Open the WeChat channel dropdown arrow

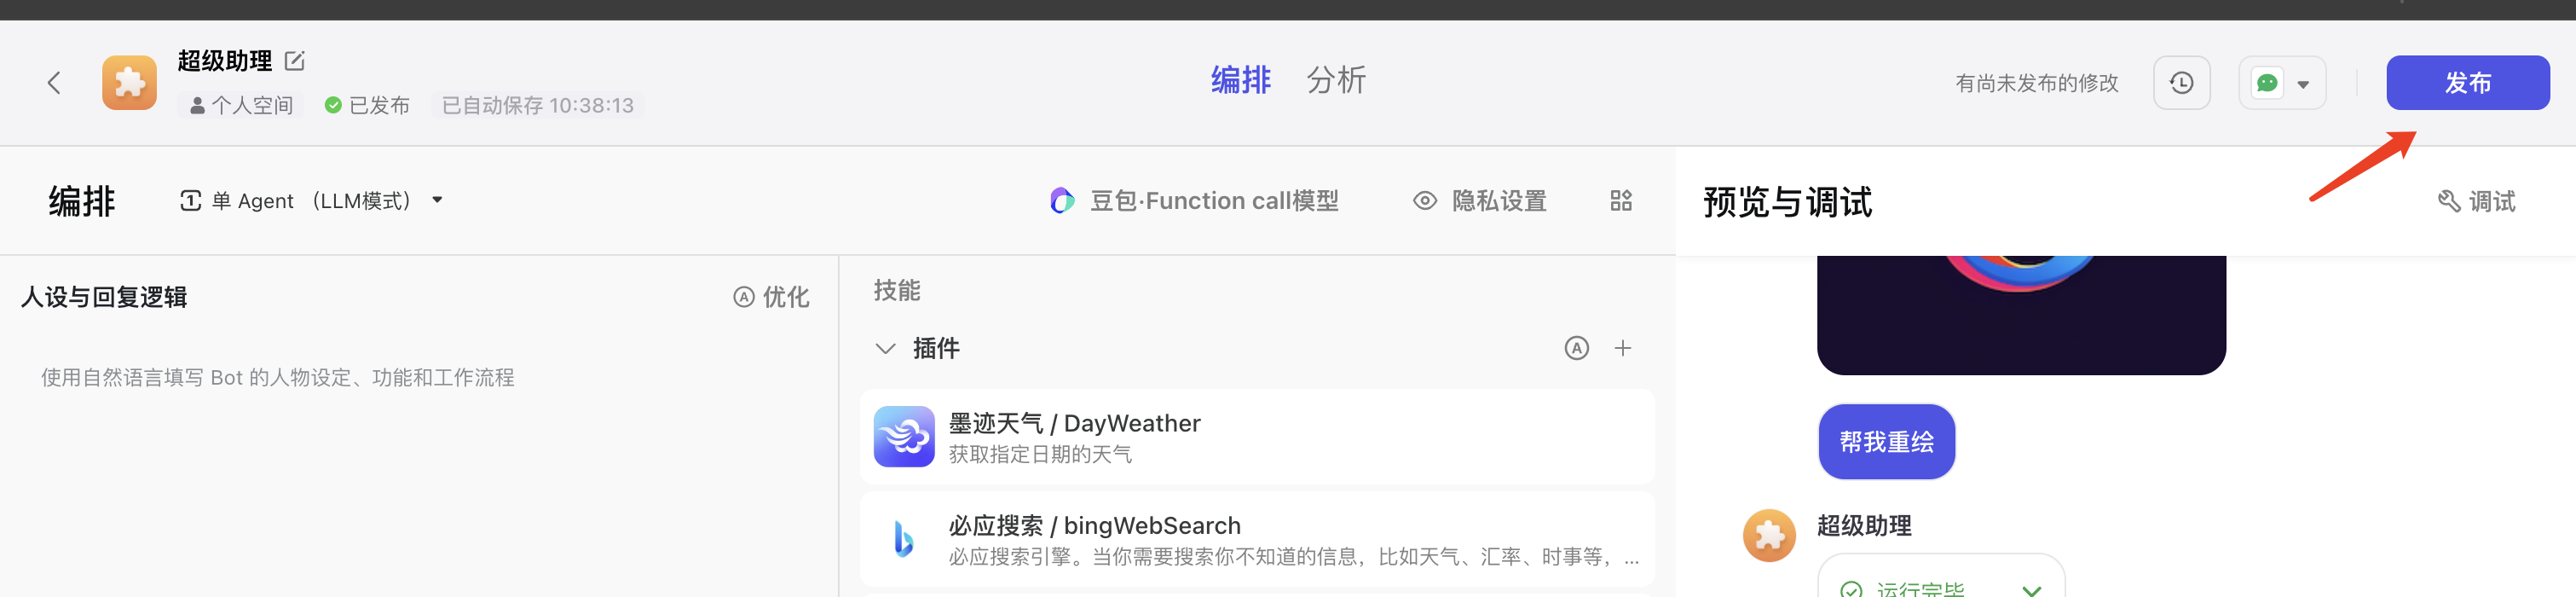[x=2303, y=84]
